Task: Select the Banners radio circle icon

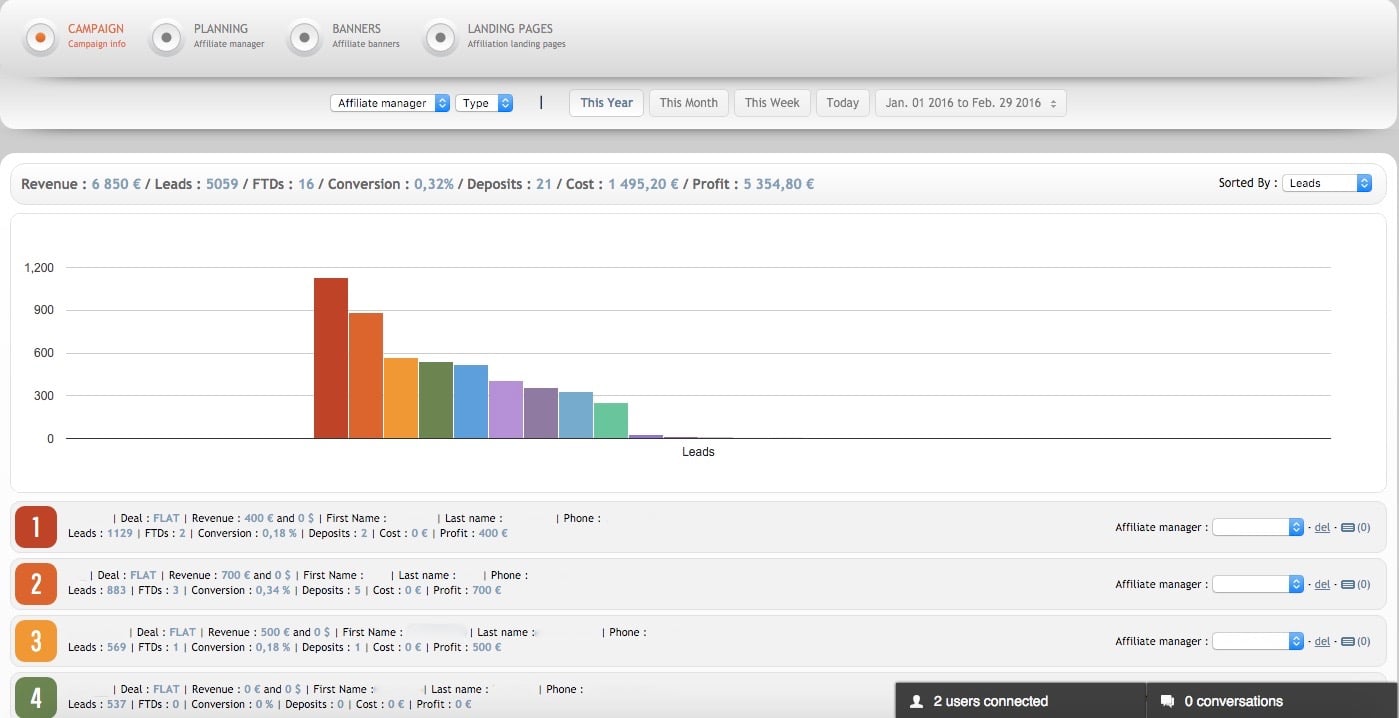Action: coord(304,38)
